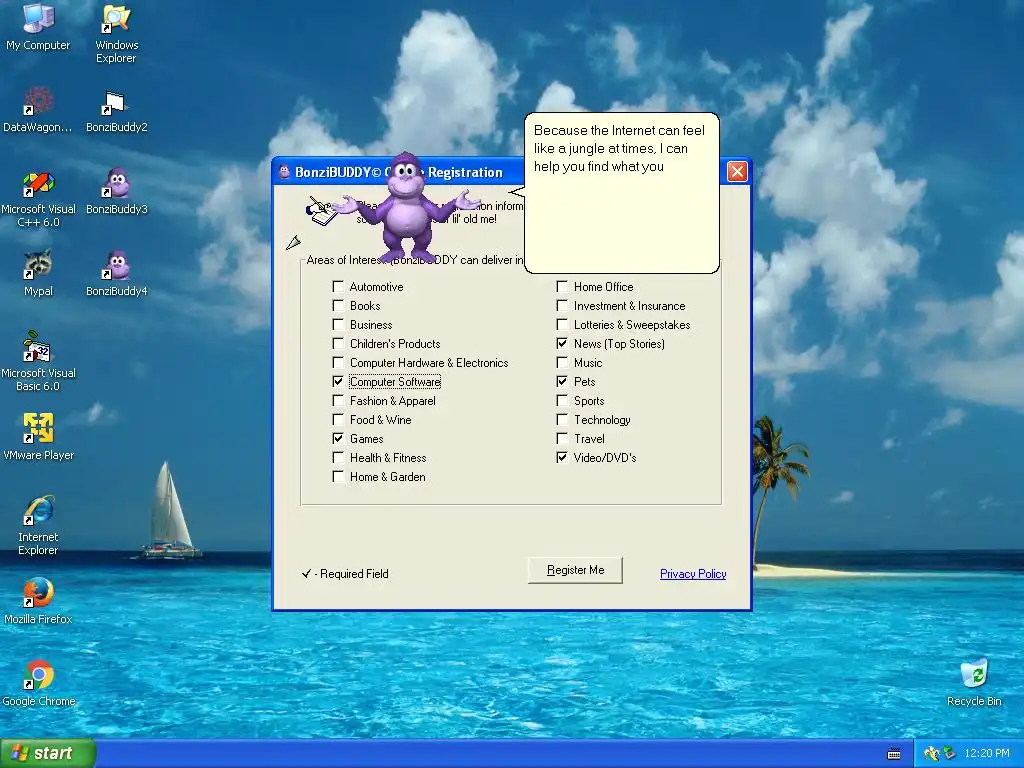The image size is (1024, 768).
Task: Enable Investment & Insurance checkbox
Action: coord(562,305)
